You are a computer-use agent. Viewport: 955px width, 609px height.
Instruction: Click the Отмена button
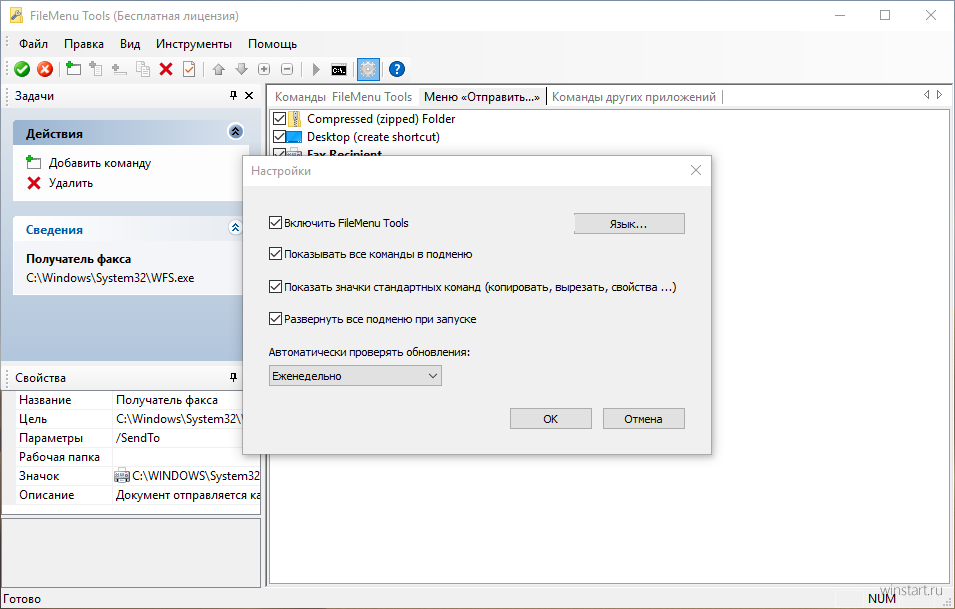point(643,418)
